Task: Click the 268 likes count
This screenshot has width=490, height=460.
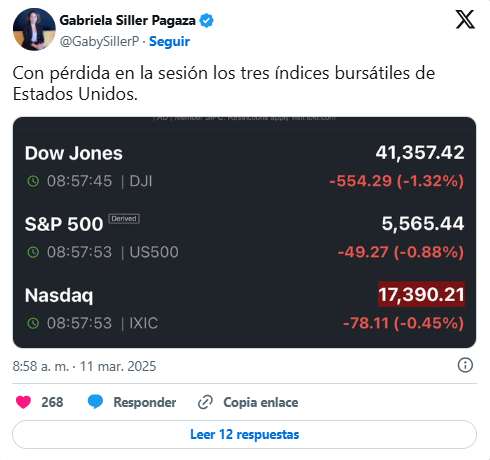Action: pyautogui.click(x=52, y=402)
